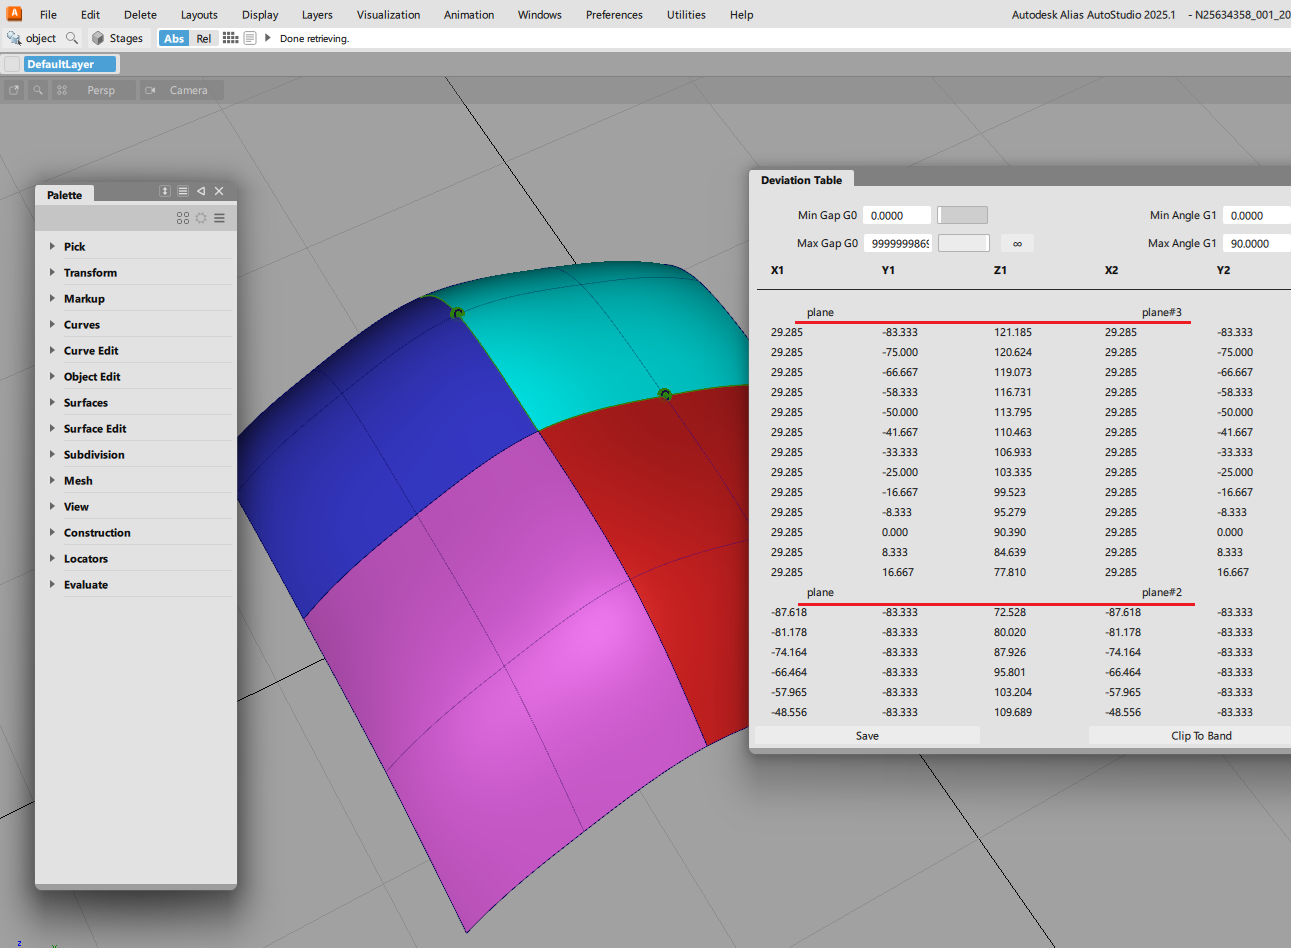Click the Min Gap G0 input field
The image size is (1291, 948).
tap(897, 215)
